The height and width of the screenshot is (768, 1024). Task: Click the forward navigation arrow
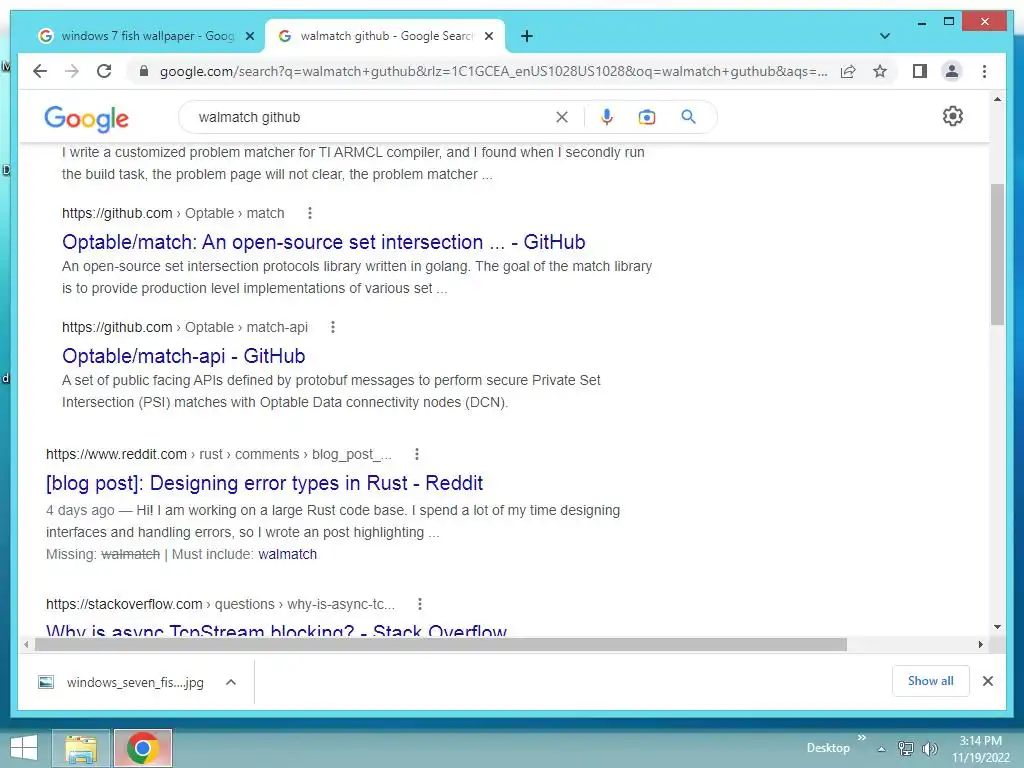[72, 71]
